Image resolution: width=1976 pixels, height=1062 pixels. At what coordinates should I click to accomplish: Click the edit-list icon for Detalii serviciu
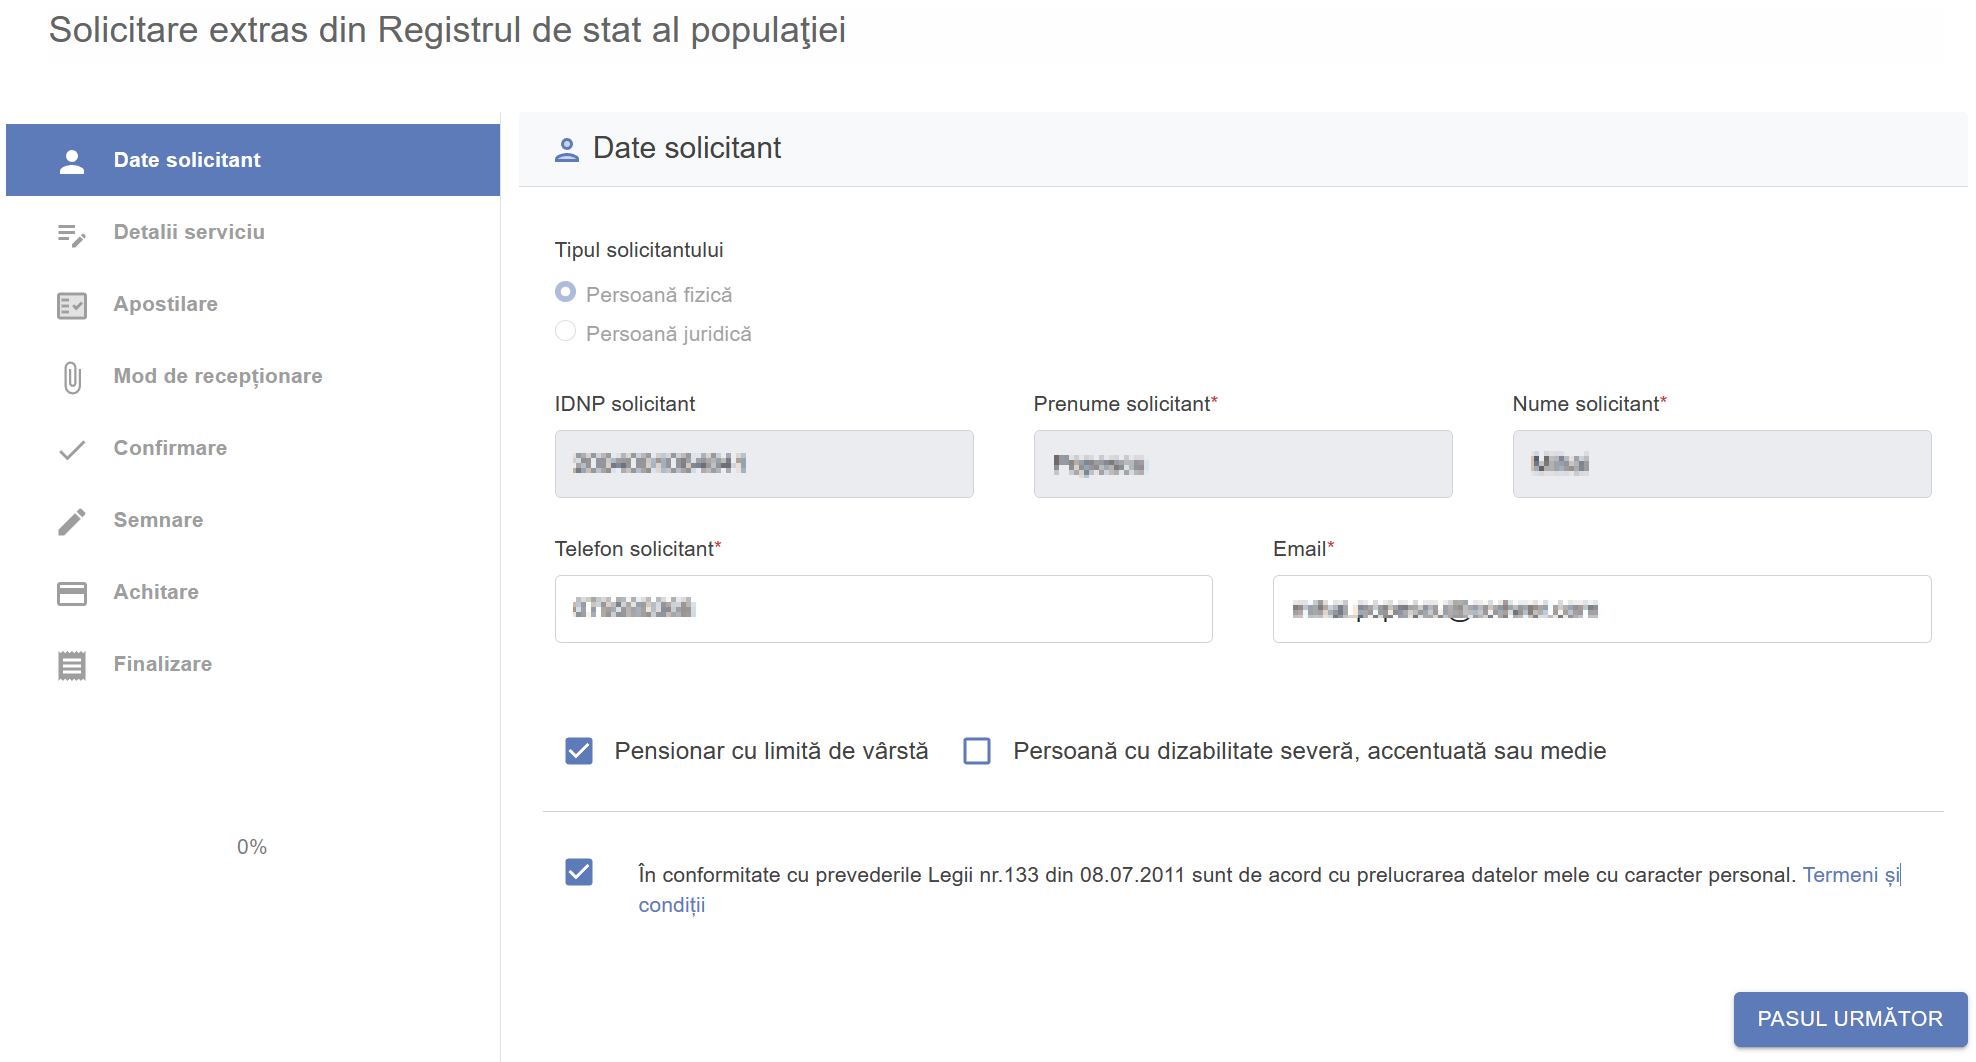72,234
